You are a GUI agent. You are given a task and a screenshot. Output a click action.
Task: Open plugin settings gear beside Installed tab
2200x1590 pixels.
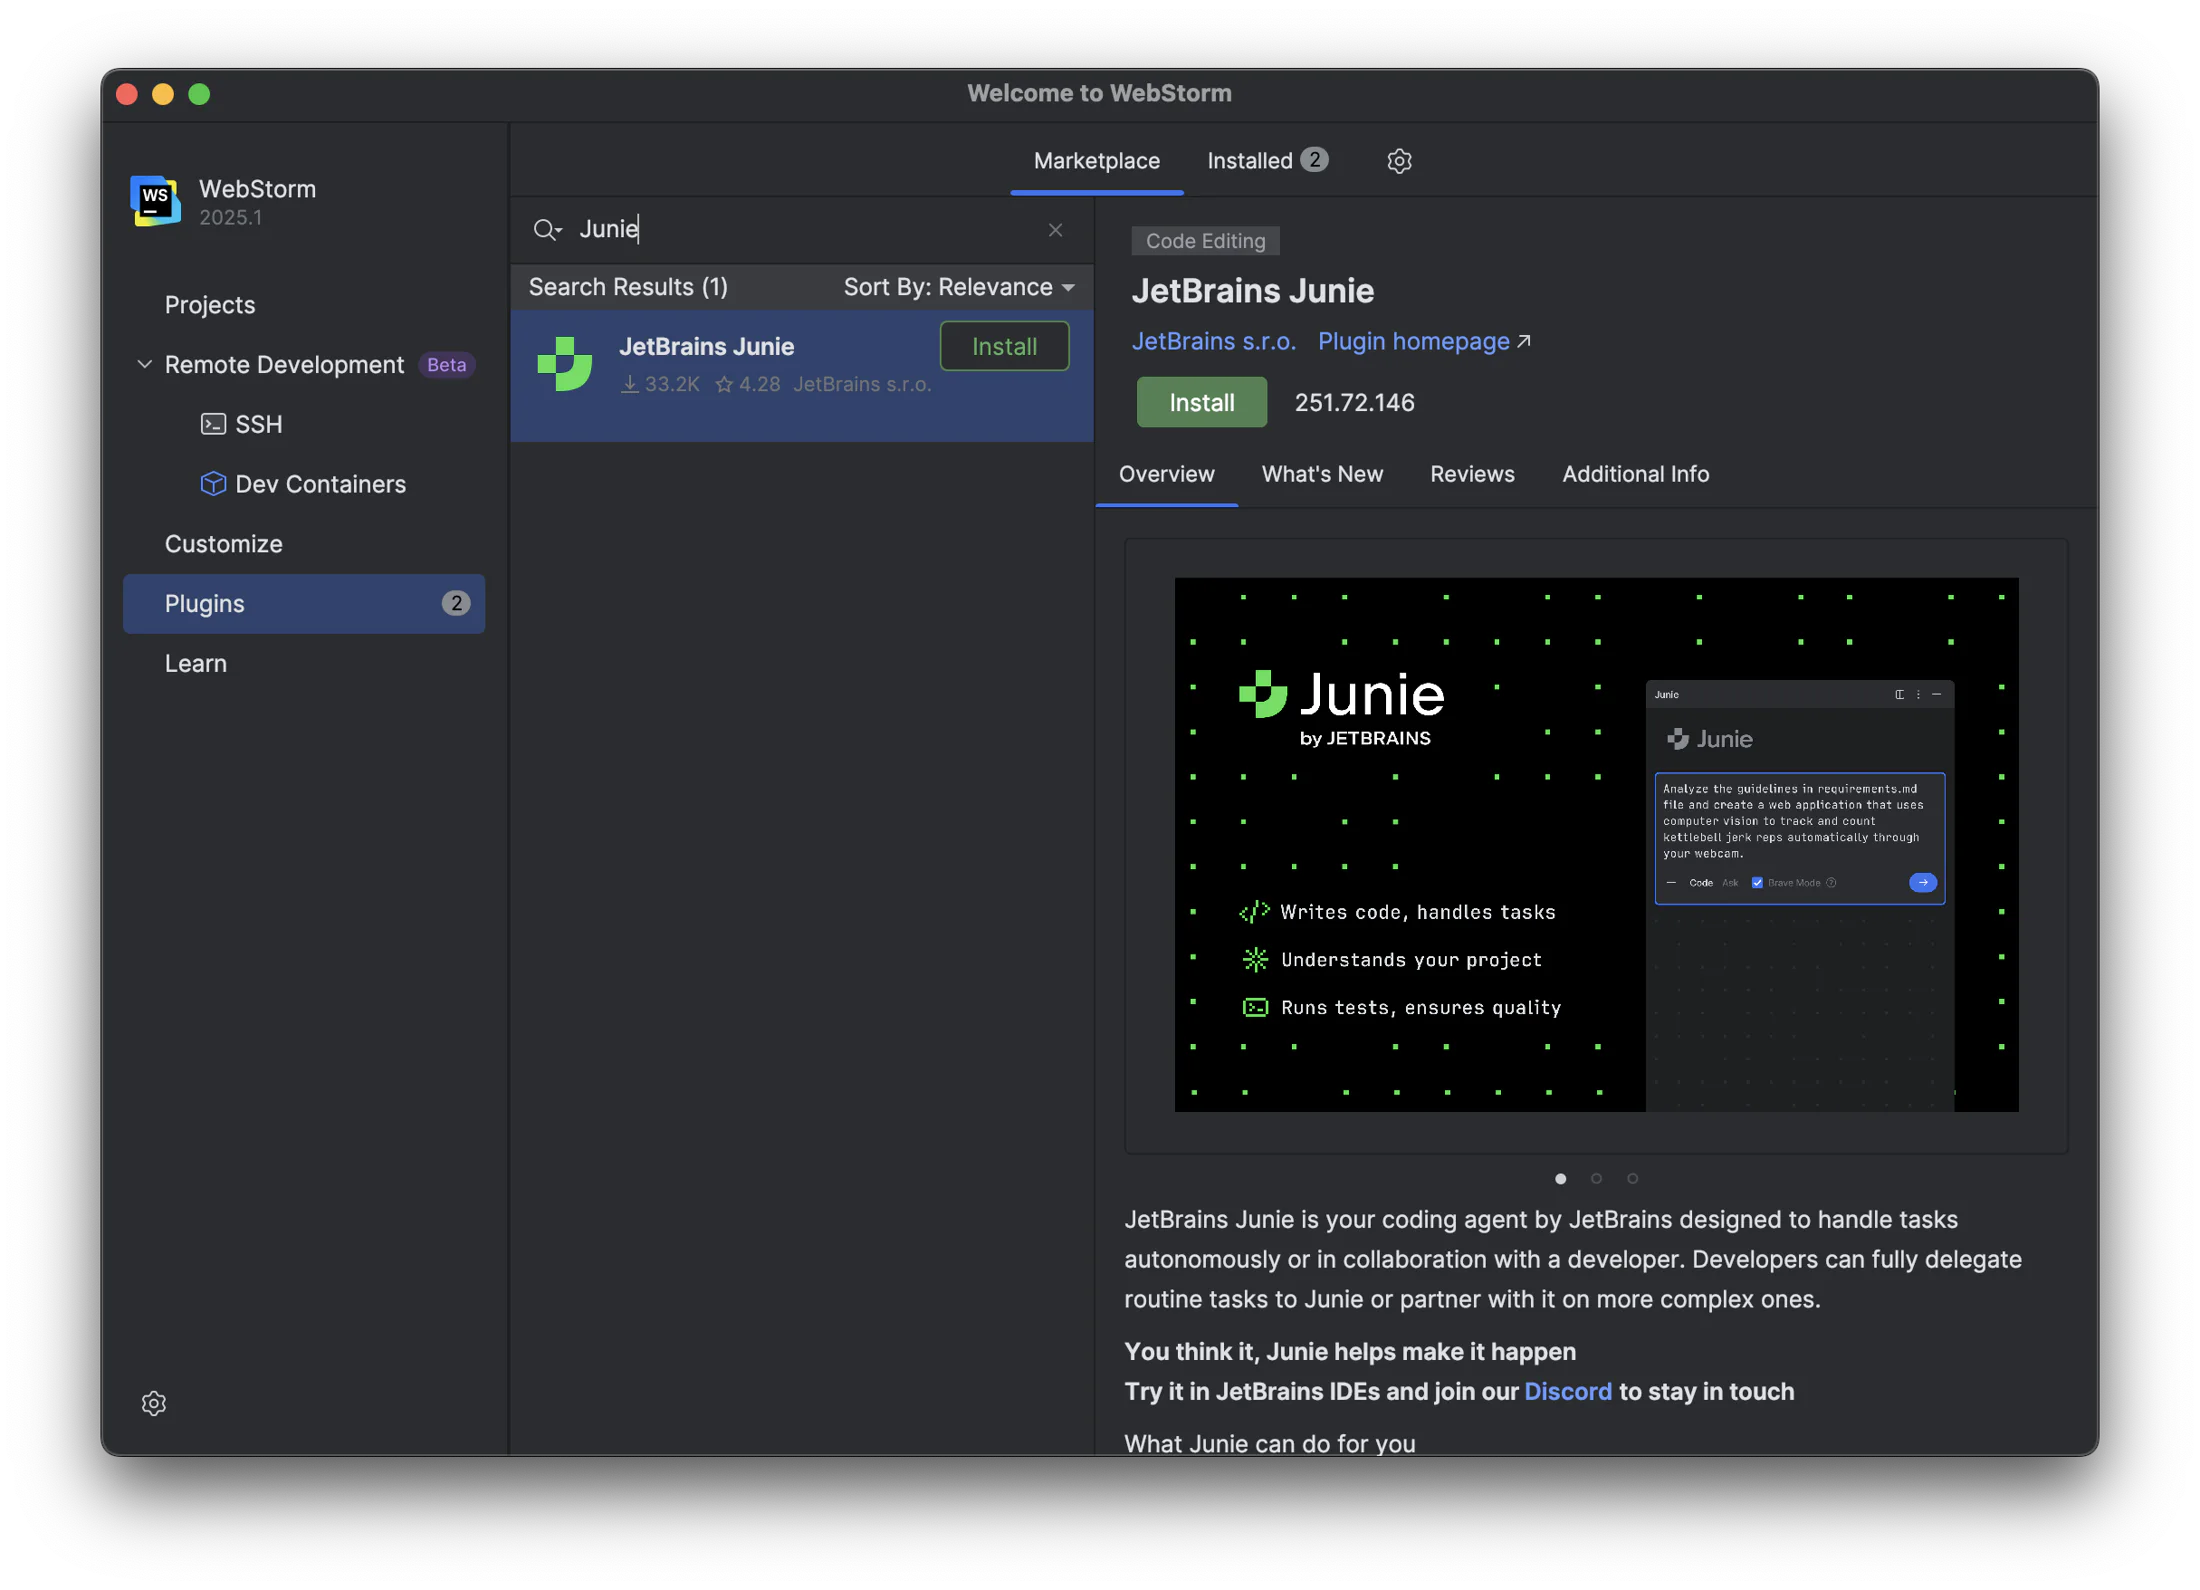[x=1399, y=161]
